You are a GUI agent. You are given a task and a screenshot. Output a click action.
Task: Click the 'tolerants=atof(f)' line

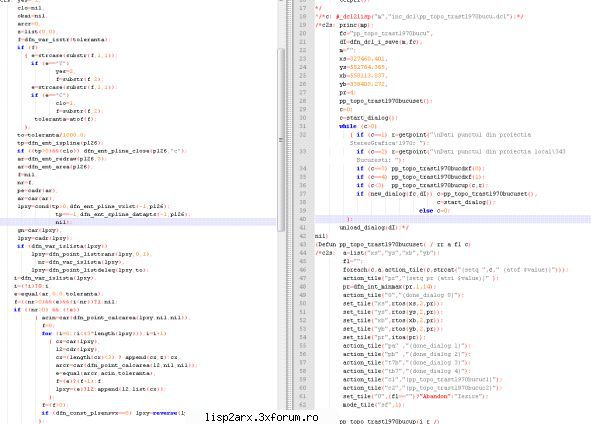[x=65, y=119]
